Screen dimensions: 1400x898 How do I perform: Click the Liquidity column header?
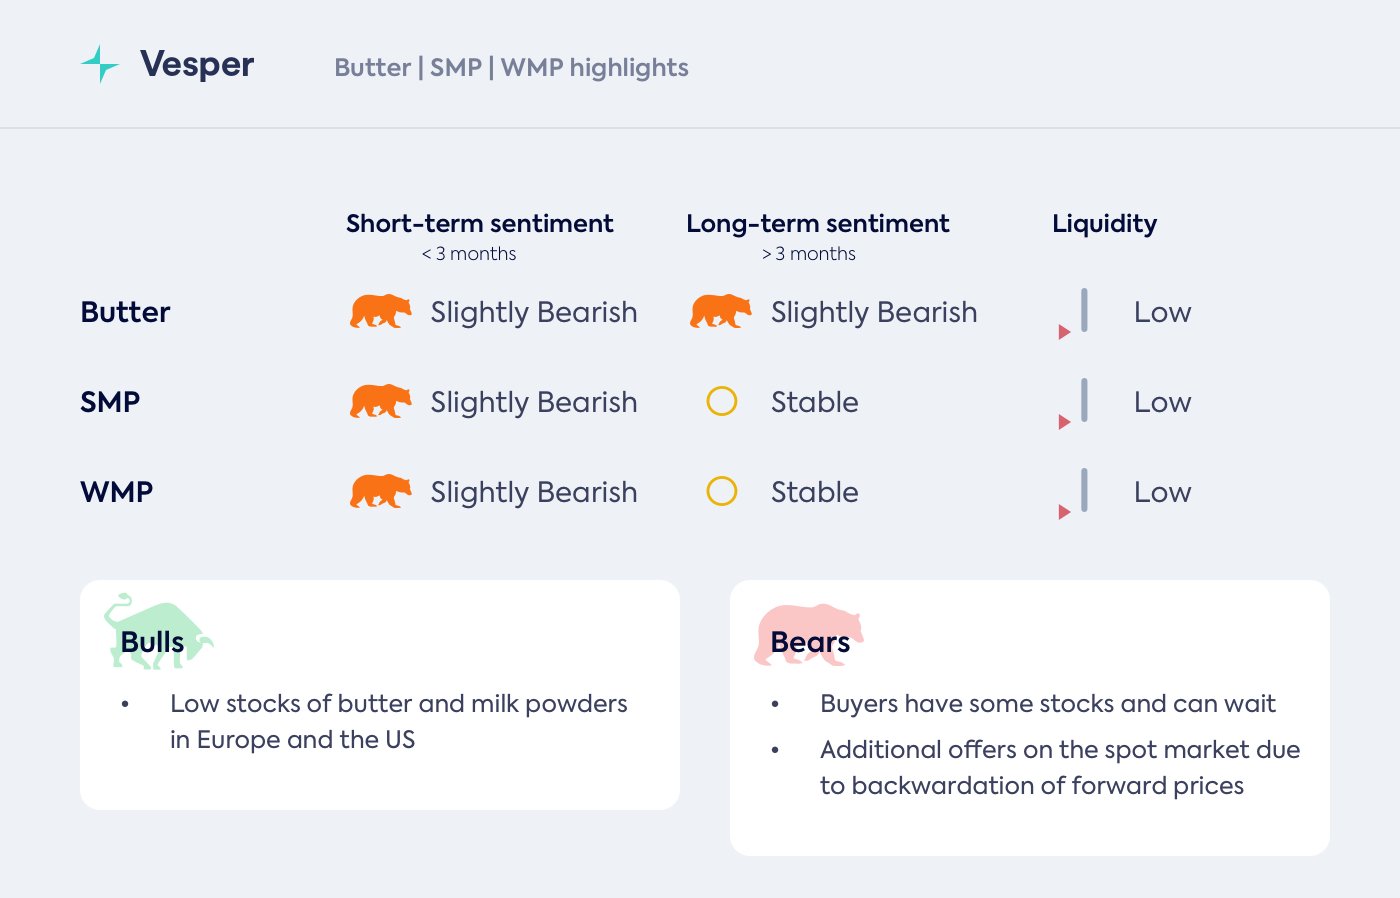click(x=1104, y=224)
